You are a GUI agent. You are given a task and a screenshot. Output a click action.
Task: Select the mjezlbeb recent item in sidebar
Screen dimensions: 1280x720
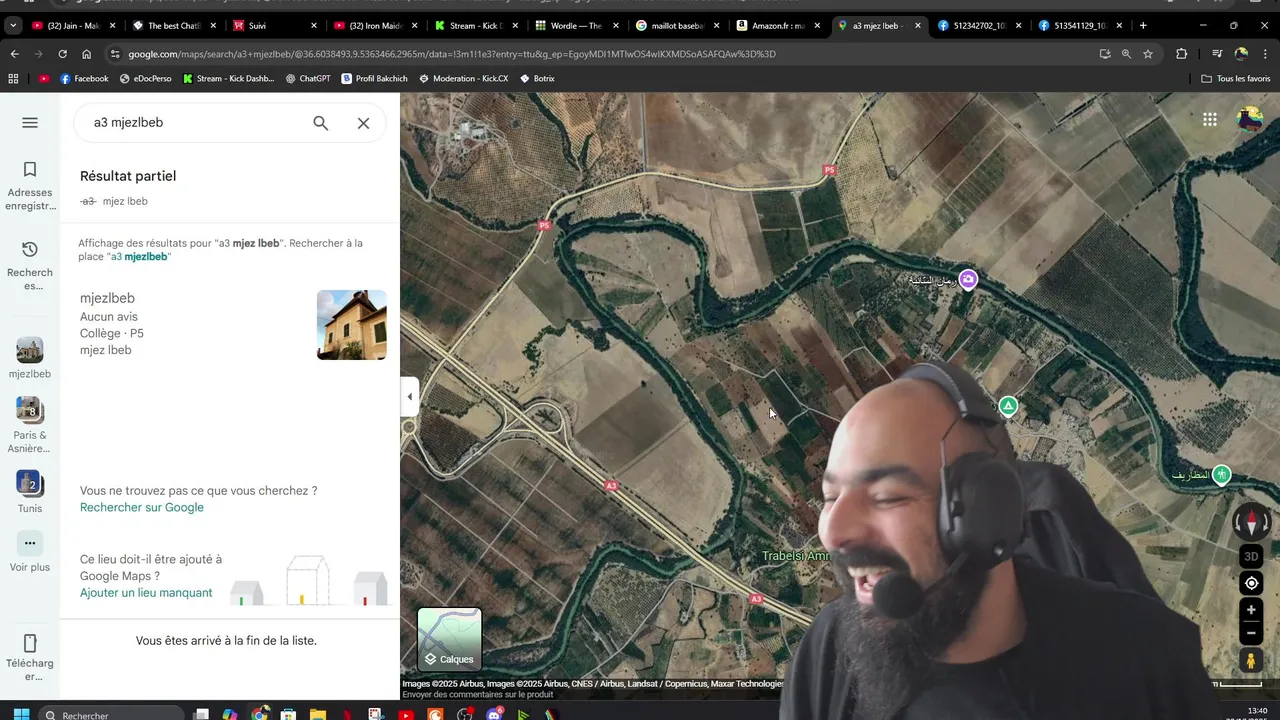30,359
